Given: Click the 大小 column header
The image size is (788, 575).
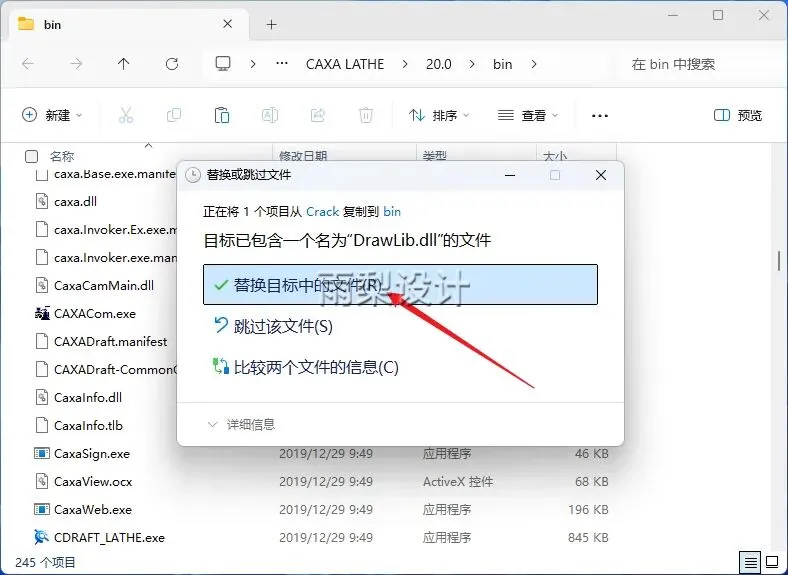Looking at the screenshot, I should [x=555, y=156].
